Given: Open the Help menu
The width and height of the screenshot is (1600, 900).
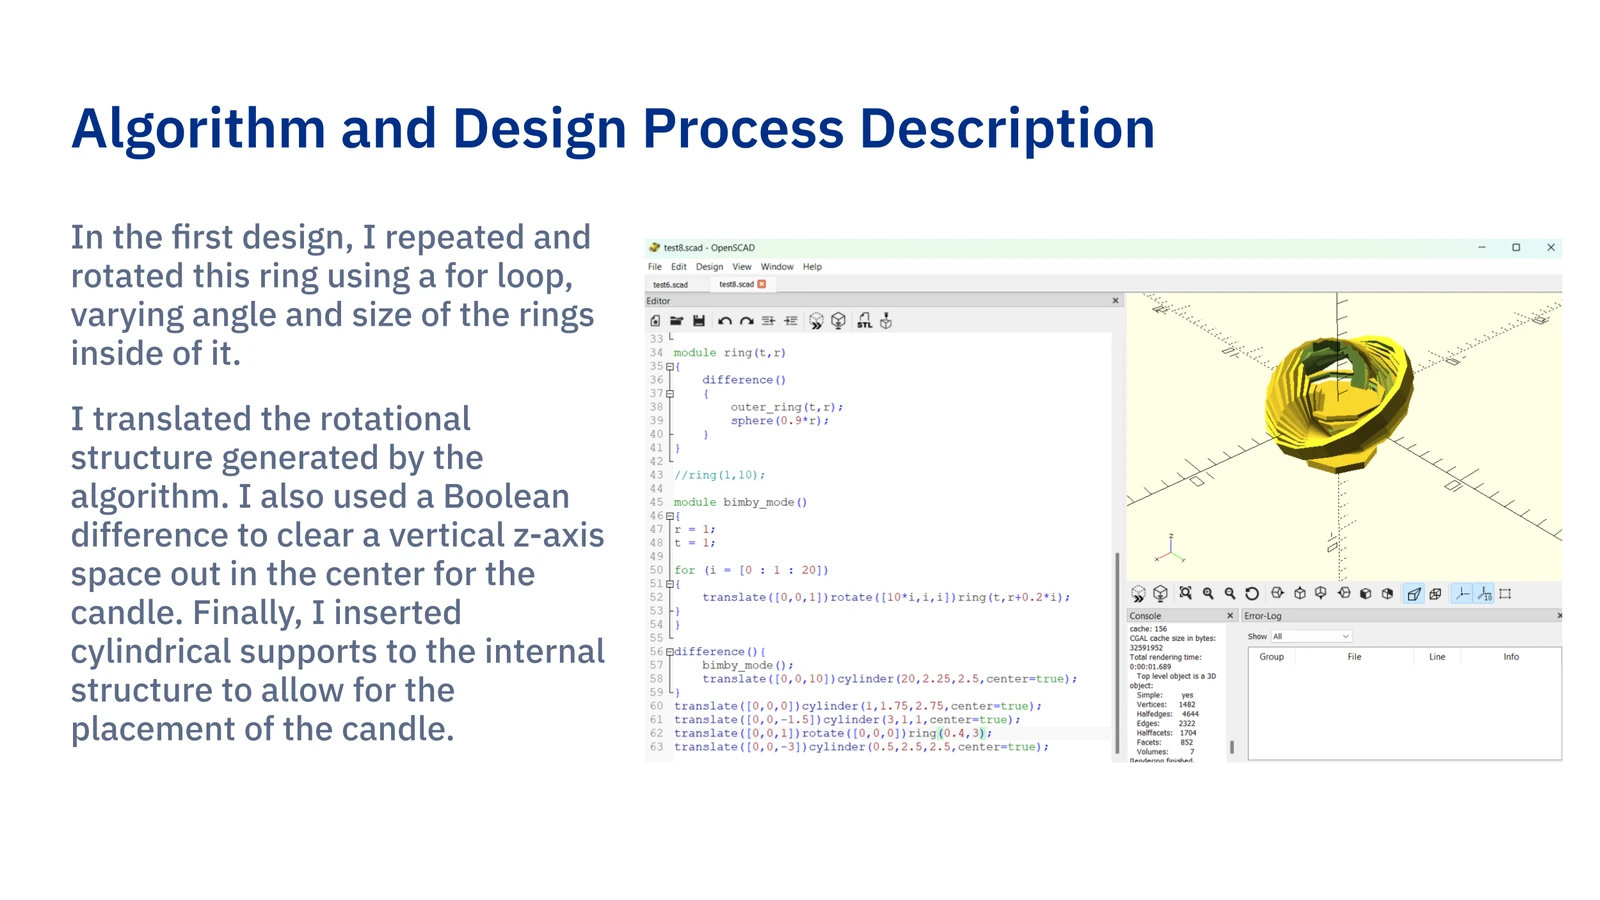Looking at the screenshot, I should [x=812, y=267].
